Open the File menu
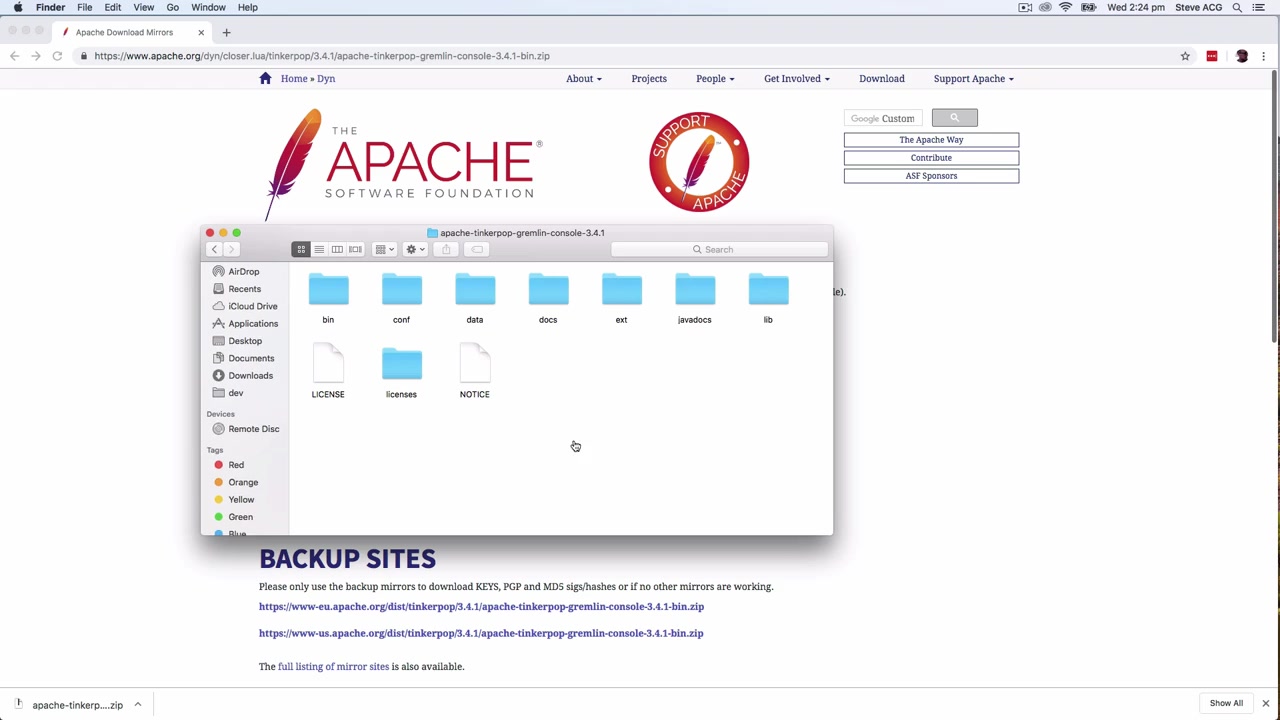This screenshot has width=1280, height=720. coord(85,7)
